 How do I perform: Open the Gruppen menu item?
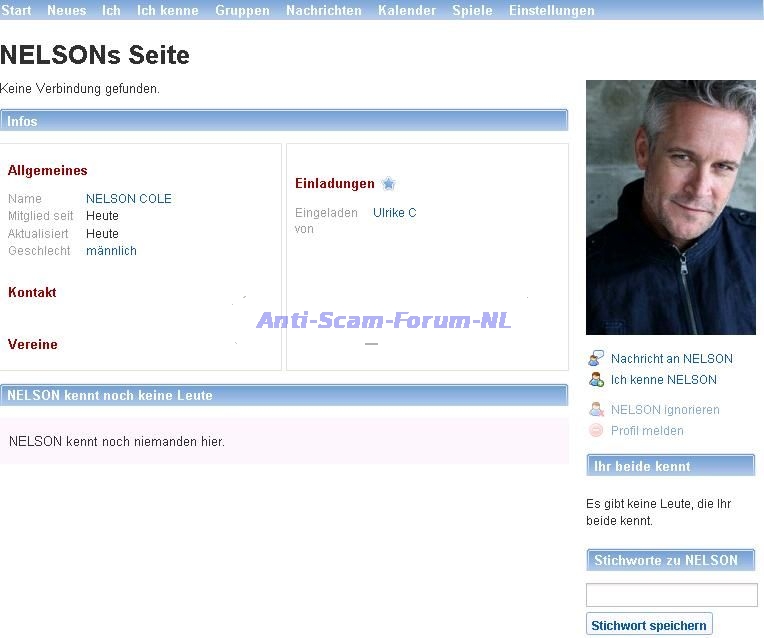[242, 10]
